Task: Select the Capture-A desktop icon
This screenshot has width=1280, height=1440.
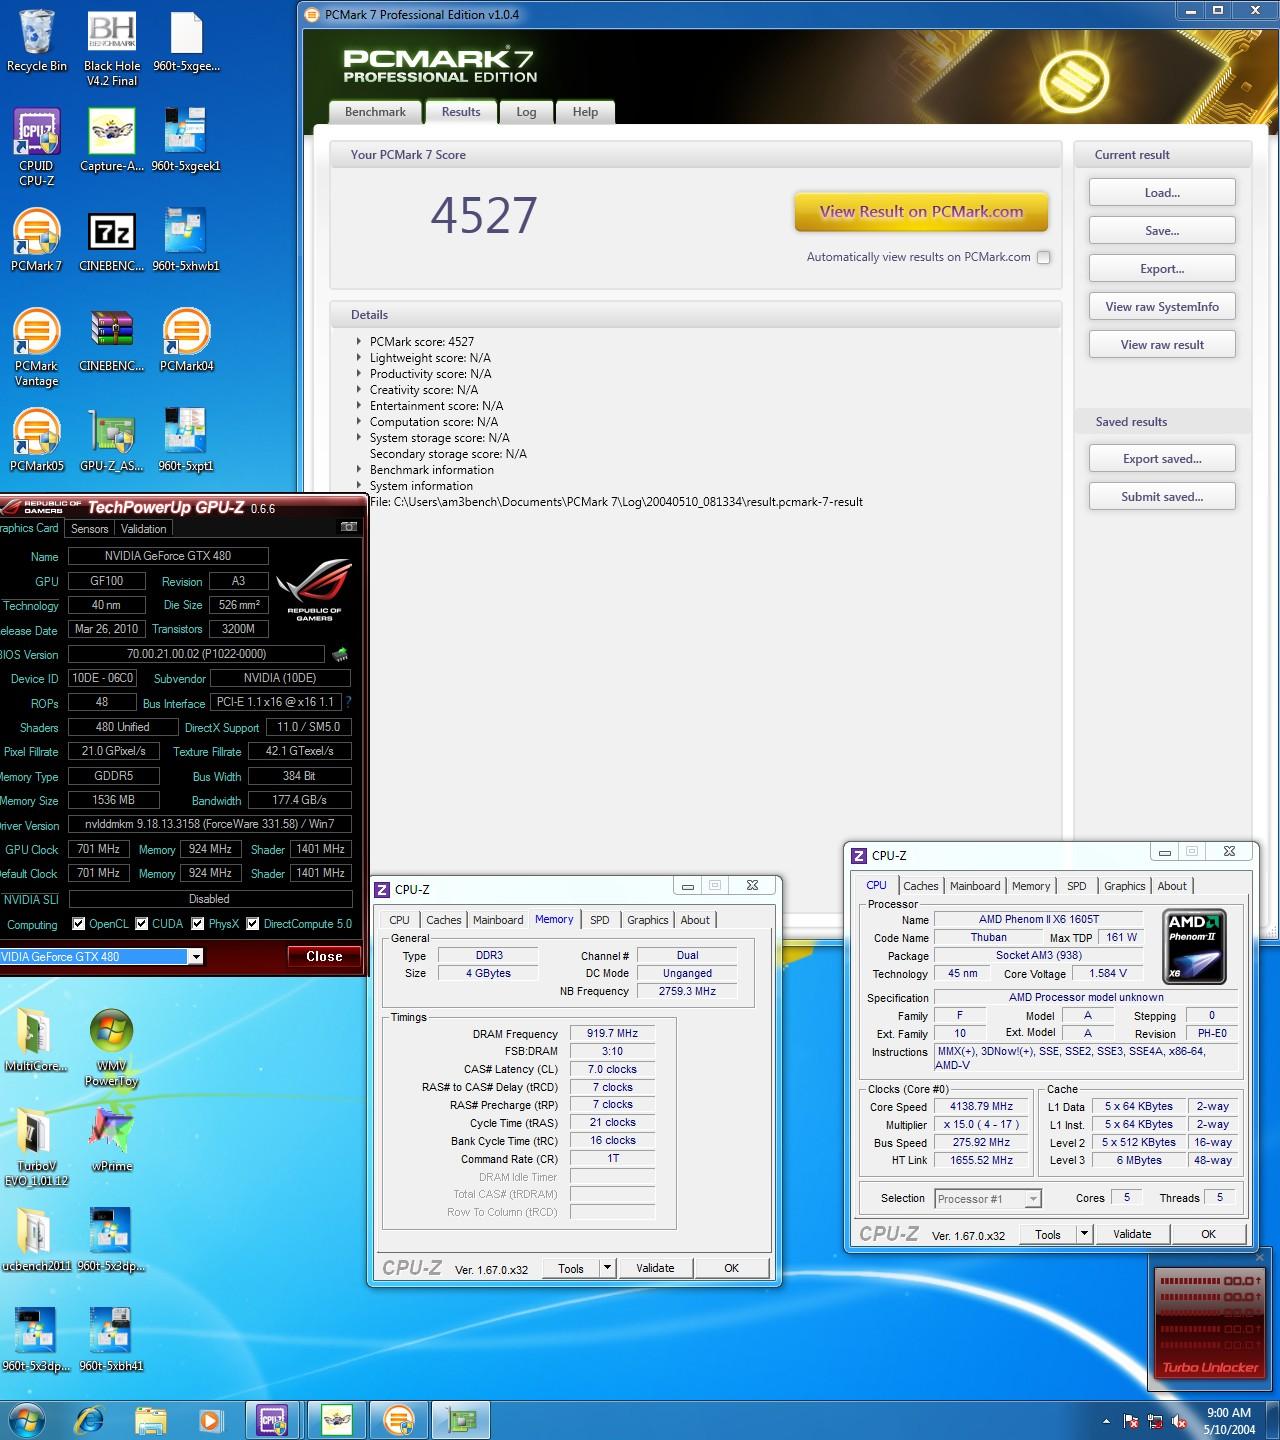Action: 112,140
